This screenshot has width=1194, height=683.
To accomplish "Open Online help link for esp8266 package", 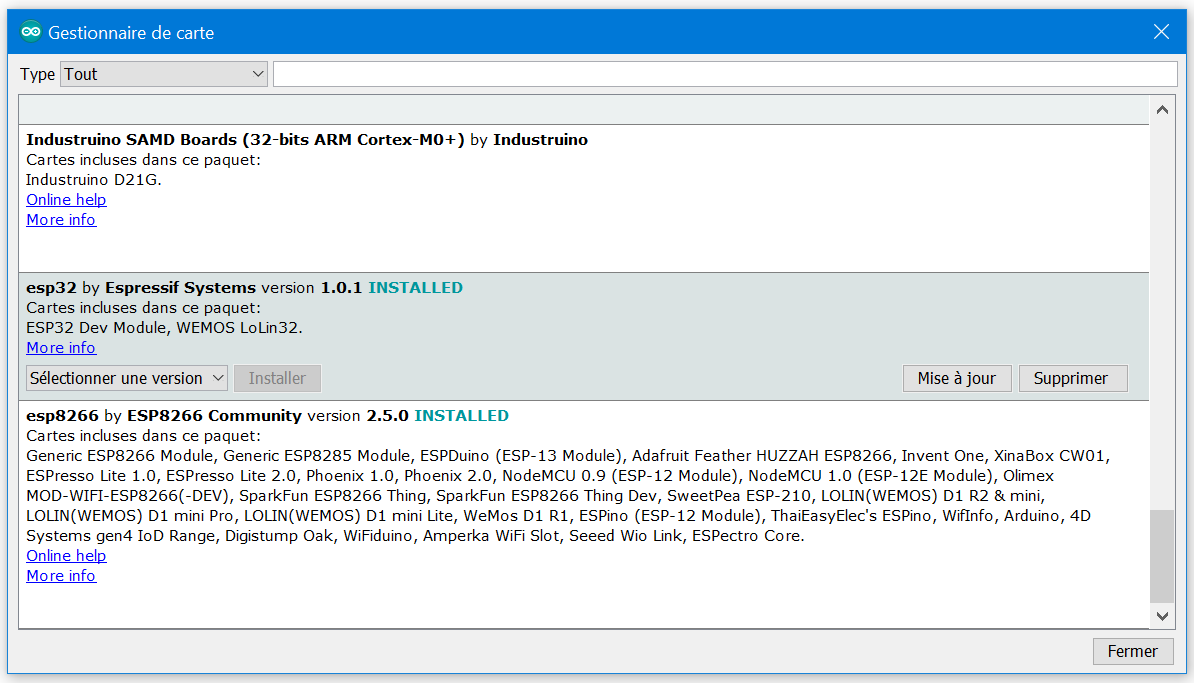I will click(66, 556).
